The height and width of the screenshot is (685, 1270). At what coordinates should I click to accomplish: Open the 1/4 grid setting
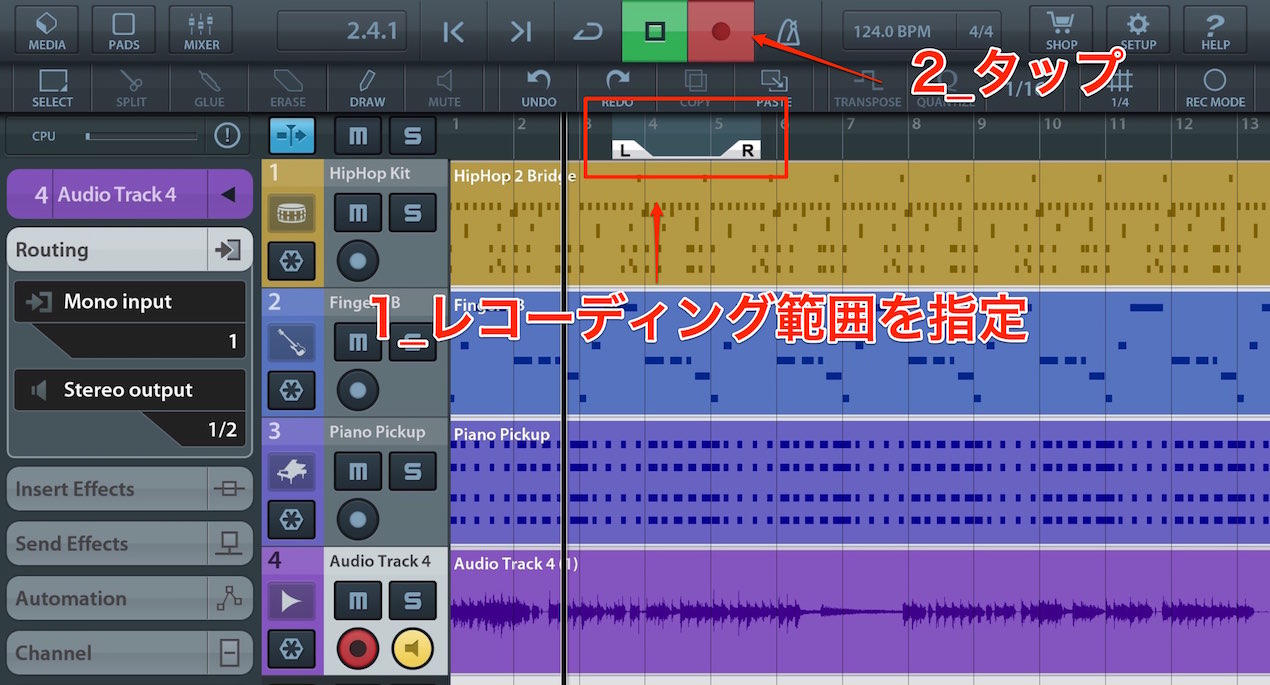(1120, 88)
